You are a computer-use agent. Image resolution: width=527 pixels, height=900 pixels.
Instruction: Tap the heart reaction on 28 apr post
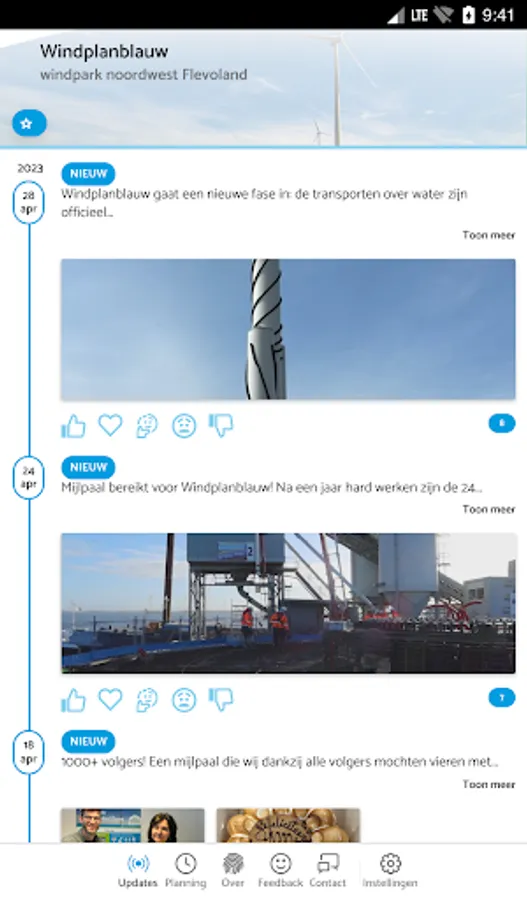point(110,425)
